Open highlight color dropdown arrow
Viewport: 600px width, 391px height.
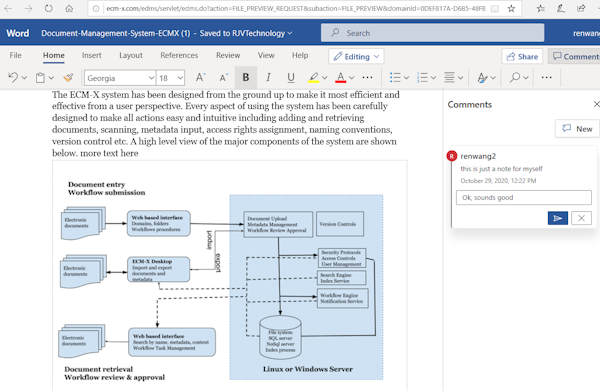pyautogui.click(x=324, y=78)
